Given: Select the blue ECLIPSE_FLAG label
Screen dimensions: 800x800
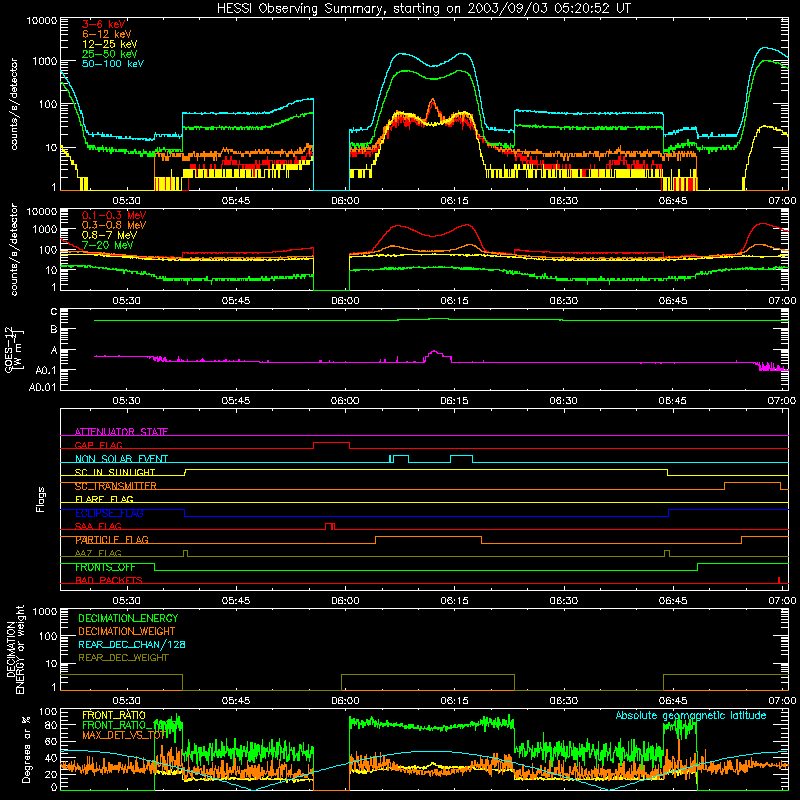Looking at the screenshot, I should pyautogui.click(x=109, y=513).
